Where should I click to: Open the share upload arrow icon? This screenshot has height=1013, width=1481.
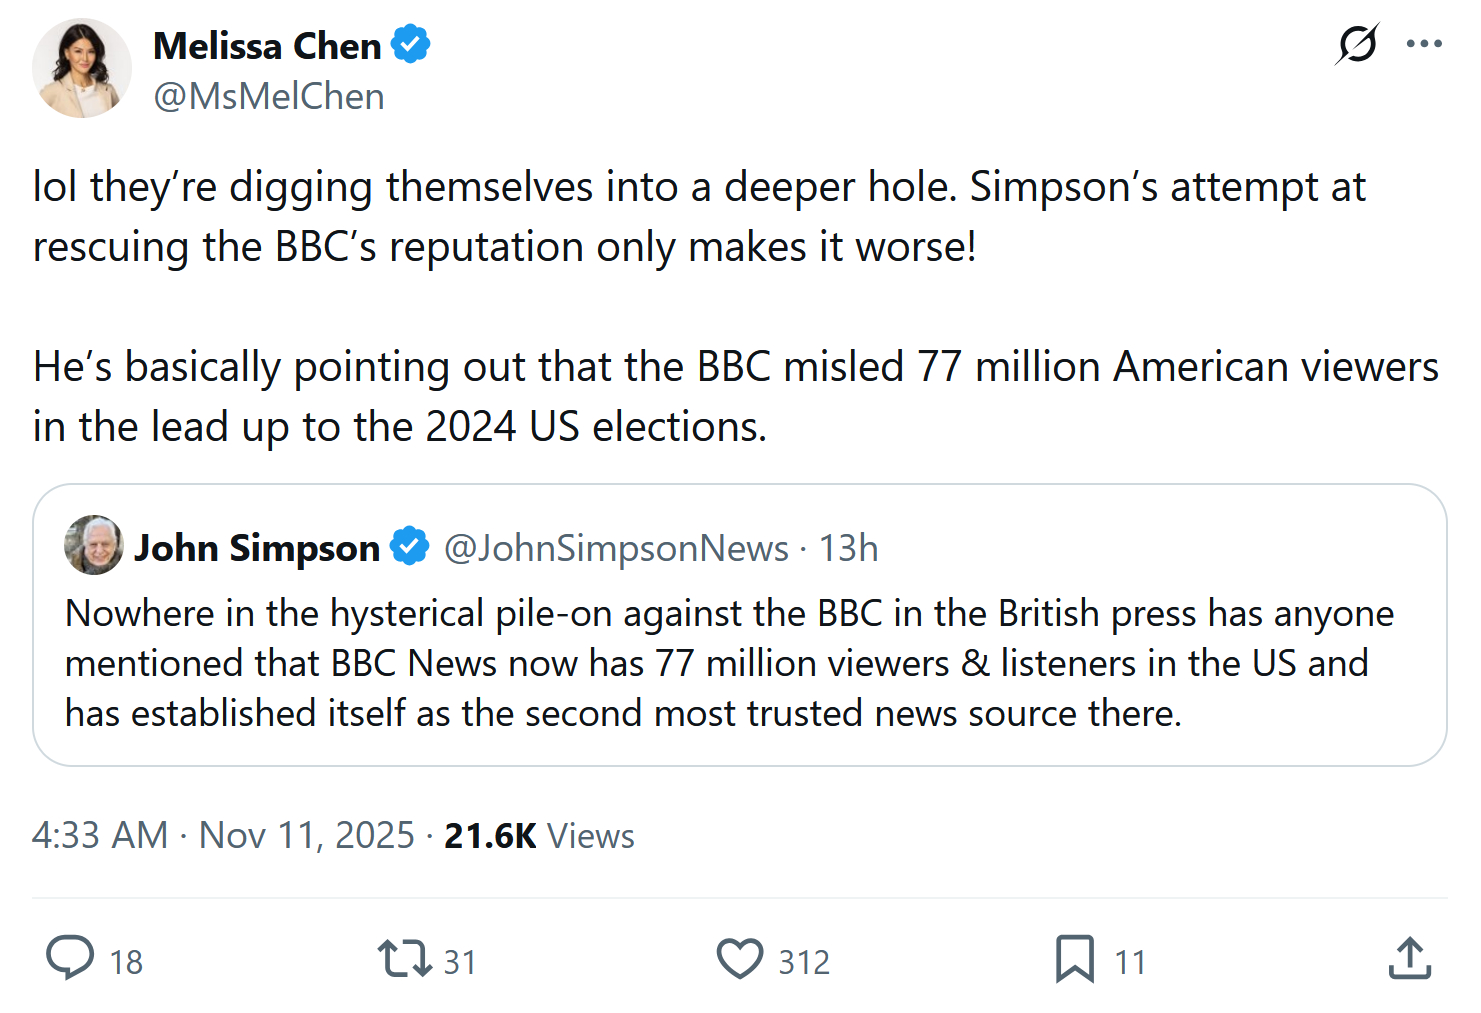click(x=1410, y=958)
